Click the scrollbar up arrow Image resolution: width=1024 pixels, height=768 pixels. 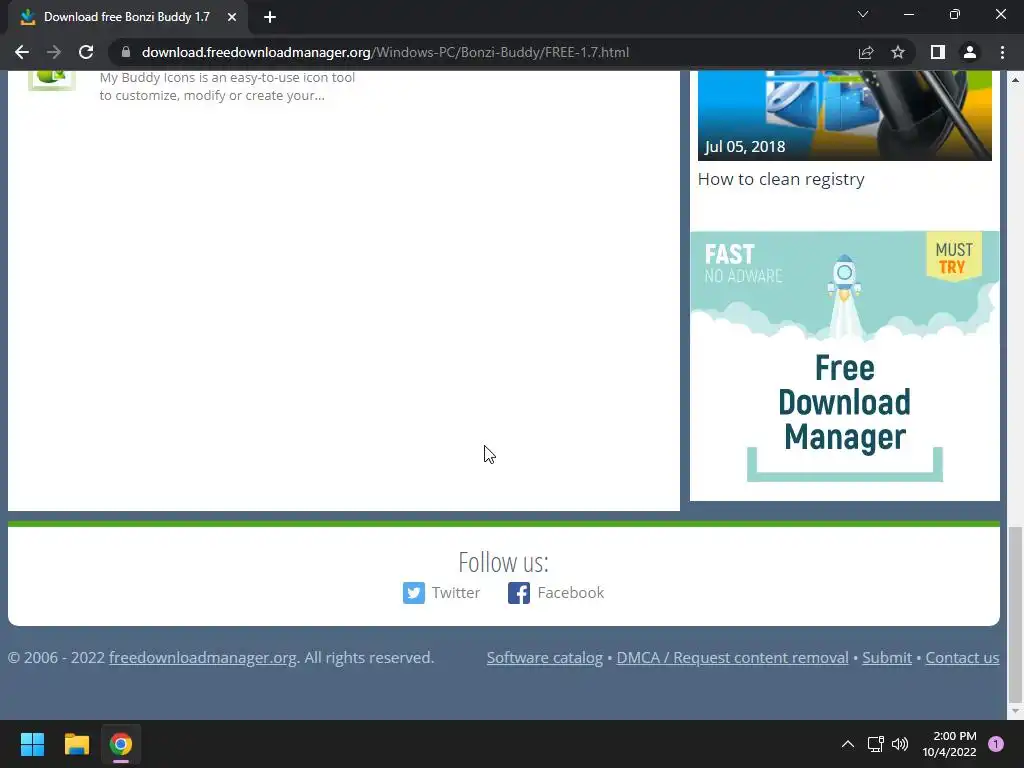pyautogui.click(x=1015, y=80)
